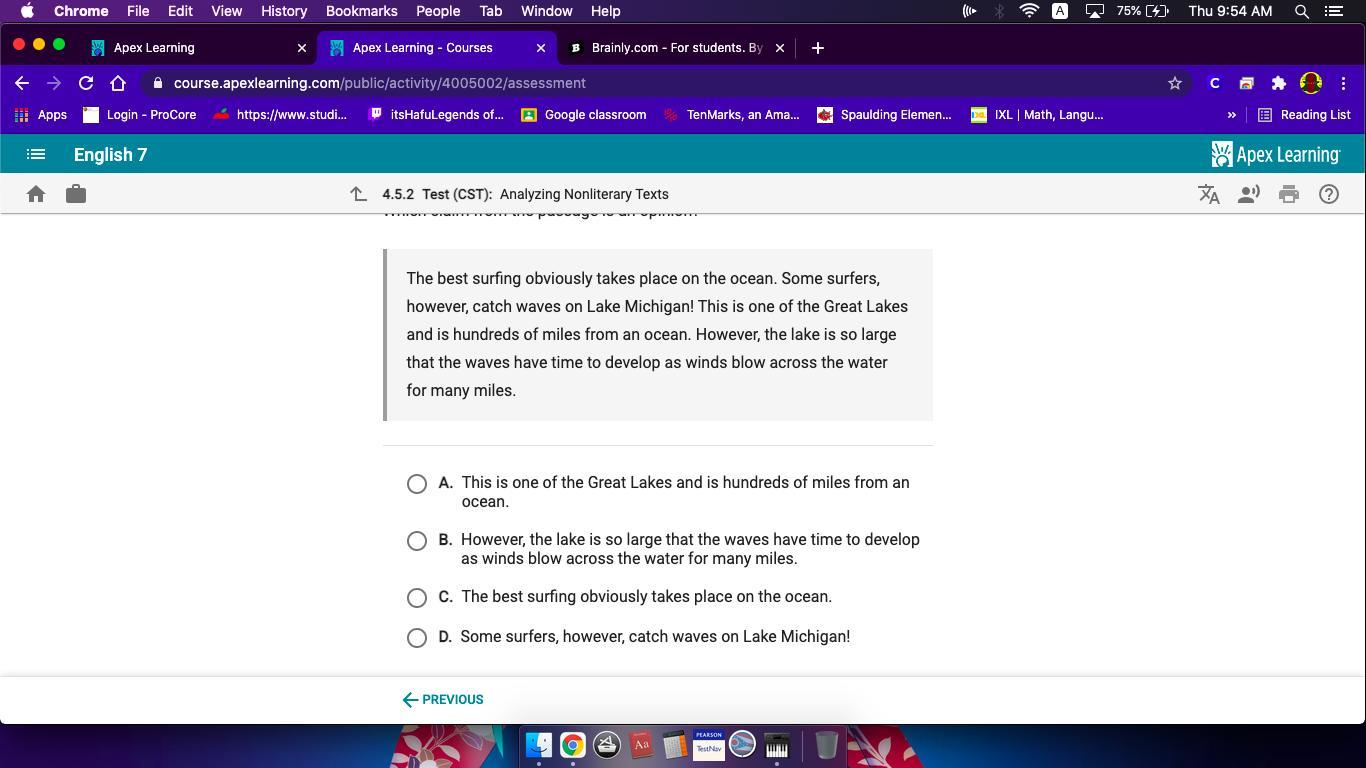Click the blue C extension icon

pyautogui.click(x=1215, y=83)
